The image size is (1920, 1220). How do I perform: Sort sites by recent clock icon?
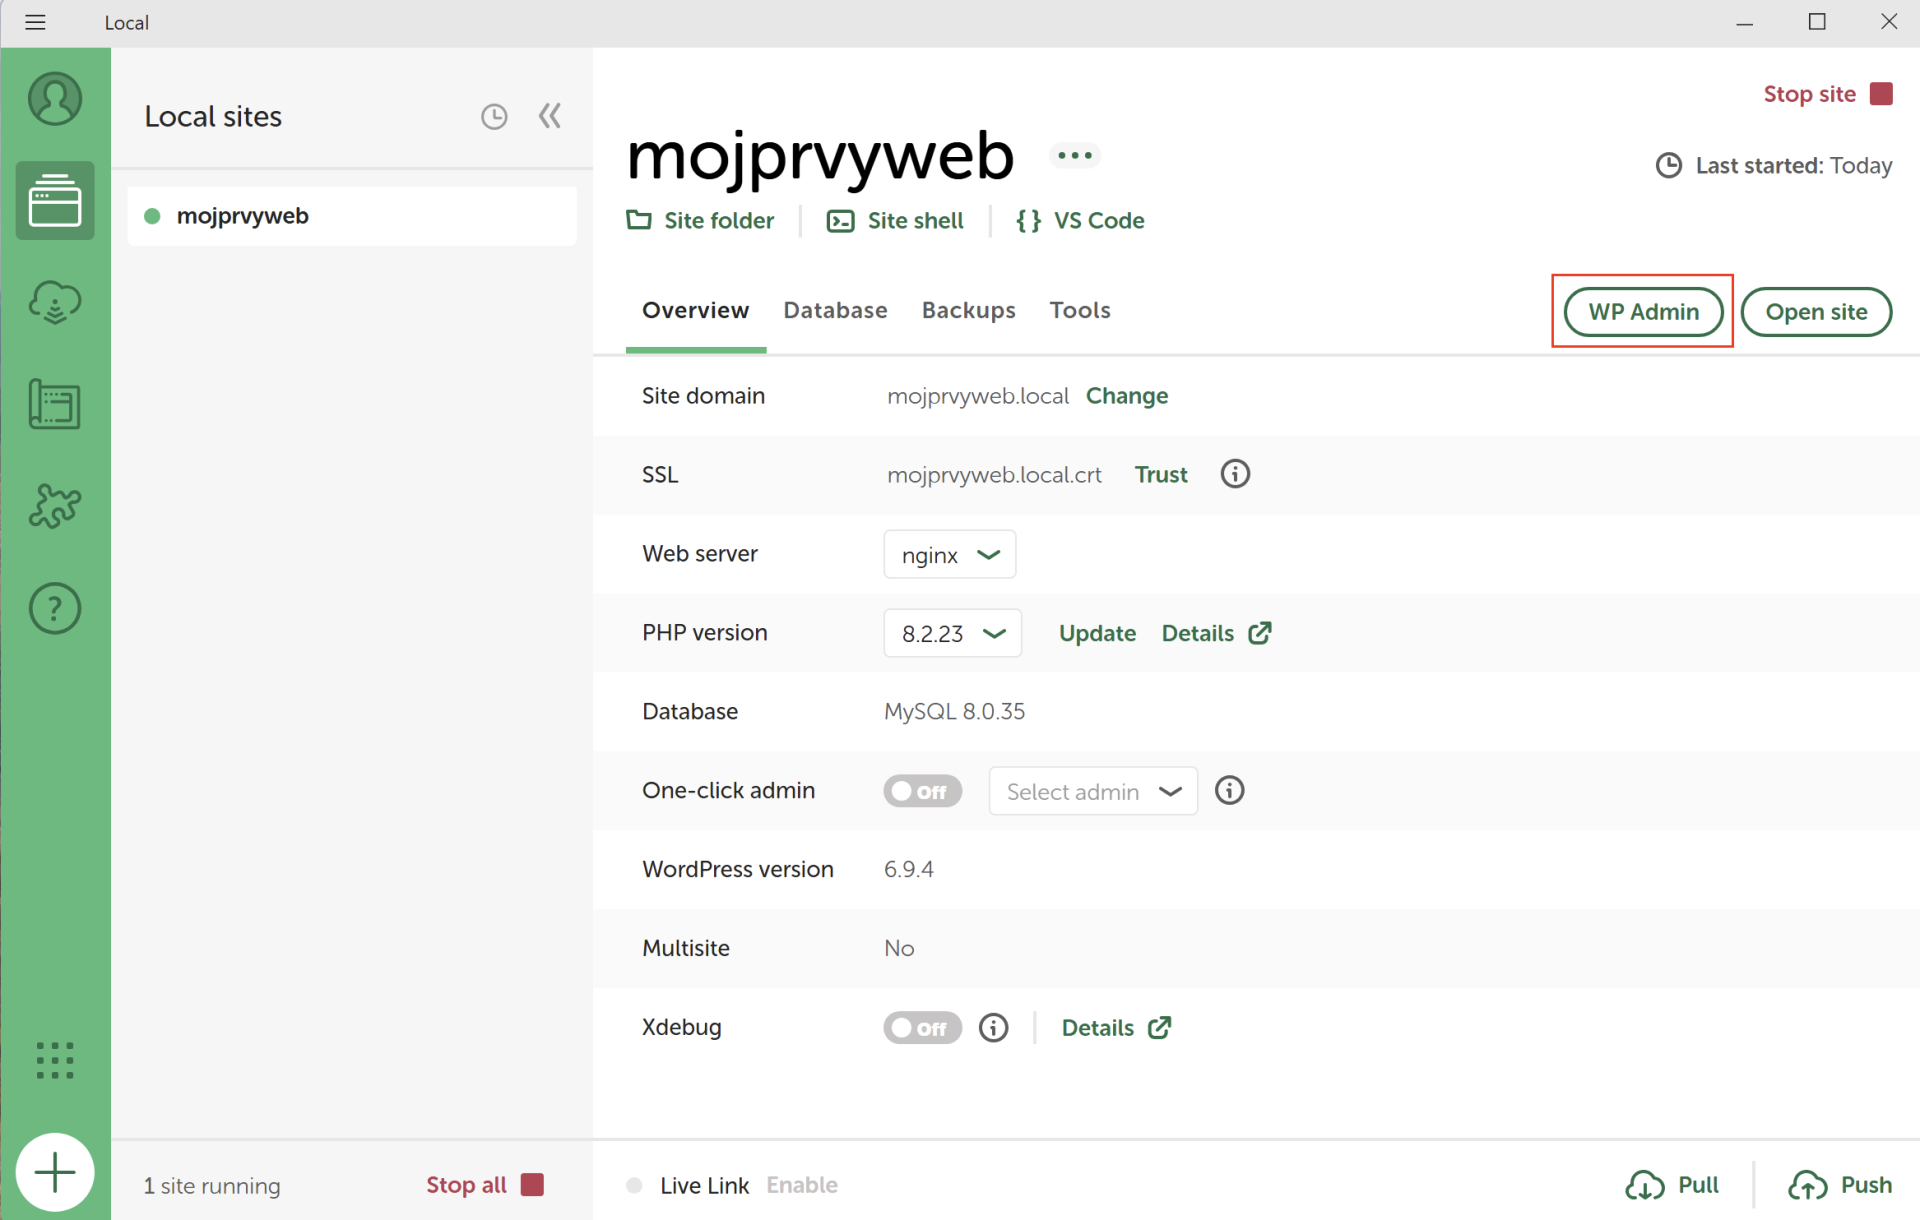pyautogui.click(x=494, y=117)
